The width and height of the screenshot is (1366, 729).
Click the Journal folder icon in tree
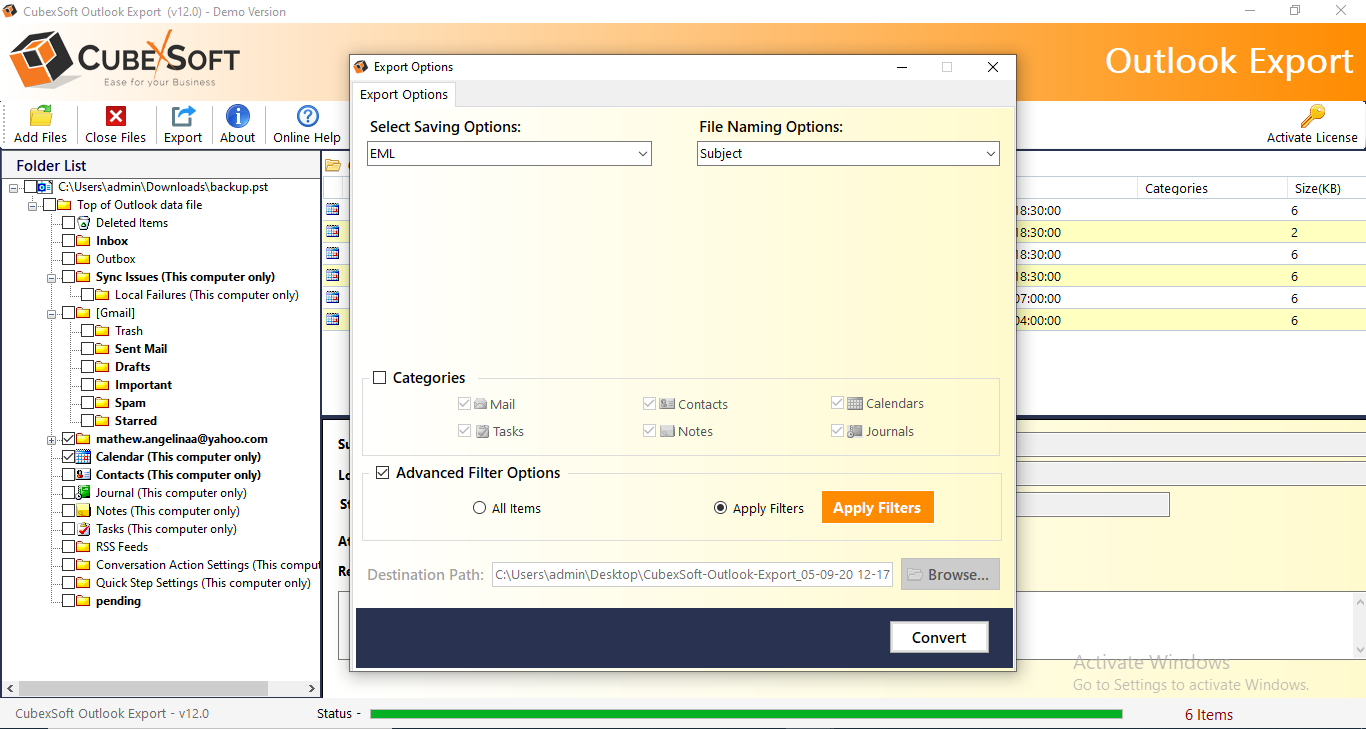click(x=84, y=493)
